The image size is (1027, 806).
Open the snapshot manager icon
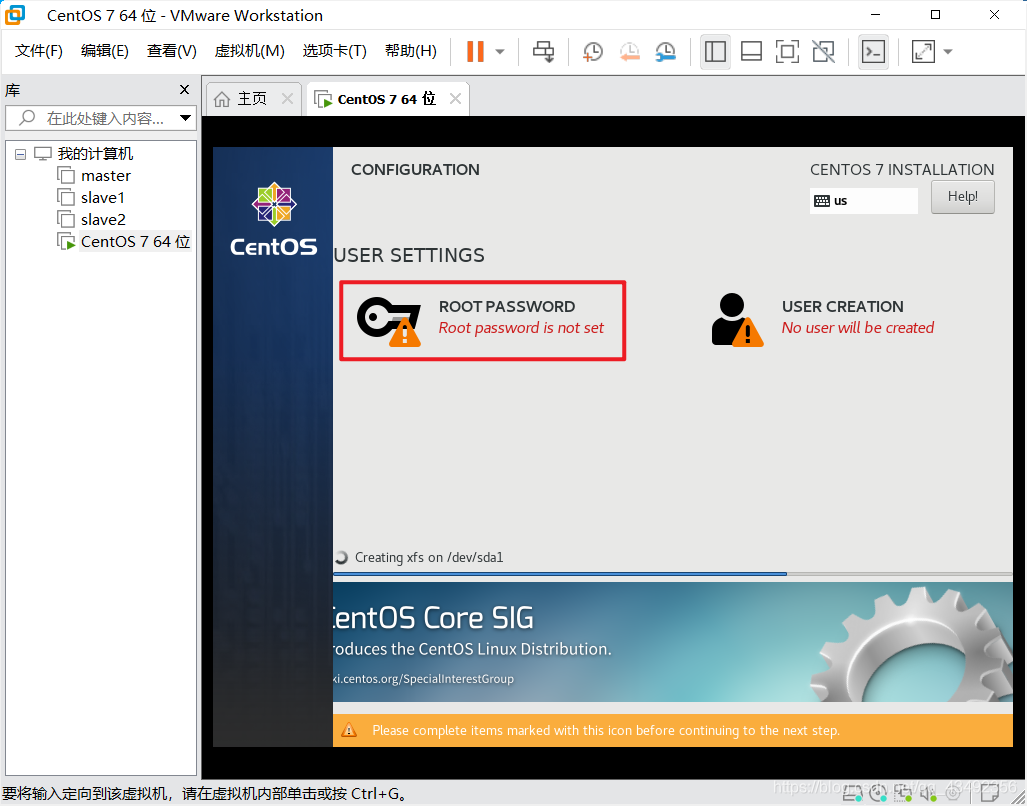(665, 51)
